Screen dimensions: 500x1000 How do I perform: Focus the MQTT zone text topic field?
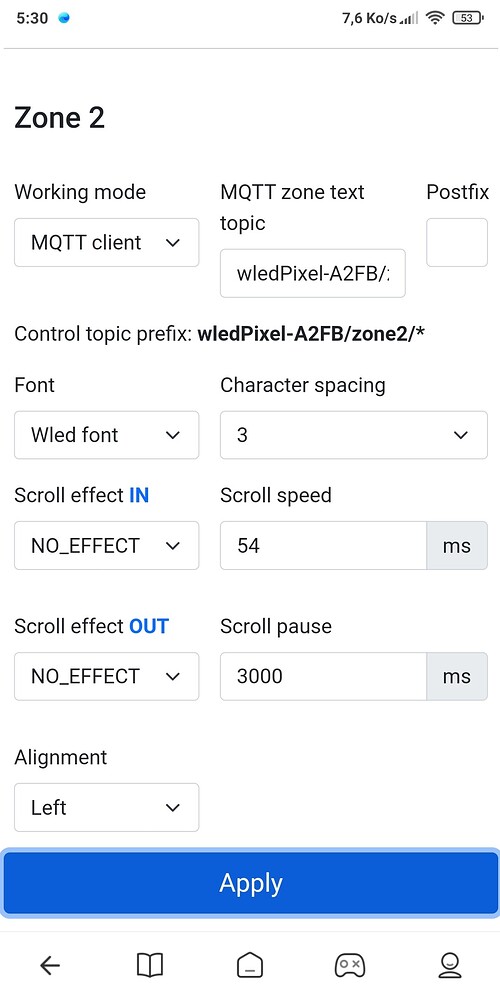tap(312, 273)
